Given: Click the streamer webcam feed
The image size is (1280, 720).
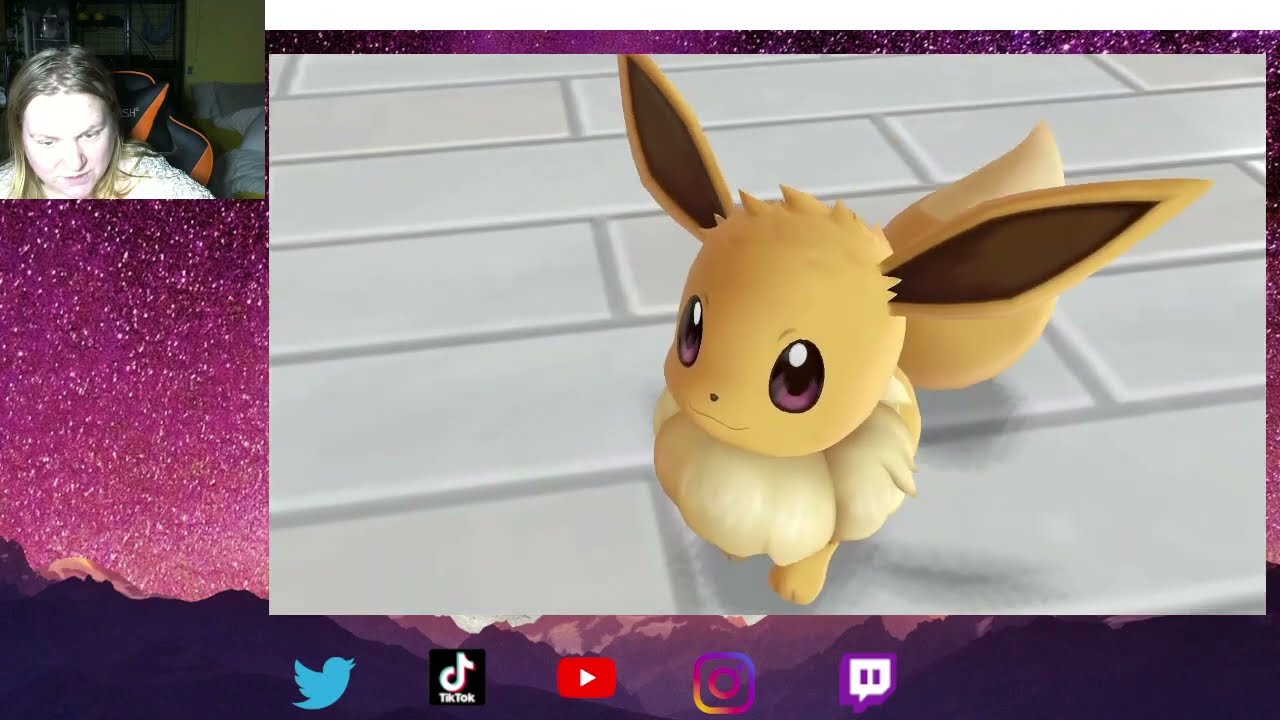Looking at the screenshot, I should (132, 100).
